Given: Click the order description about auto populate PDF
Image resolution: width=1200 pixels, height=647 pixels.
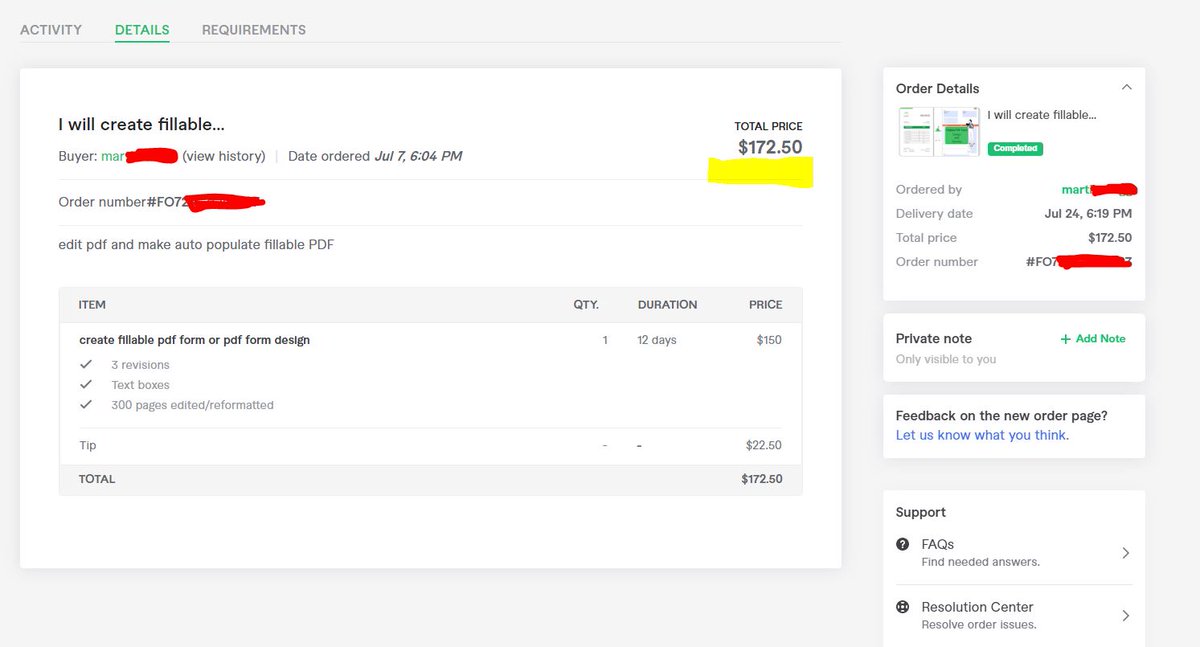Looking at the screenshot, I should coord(196,244).
